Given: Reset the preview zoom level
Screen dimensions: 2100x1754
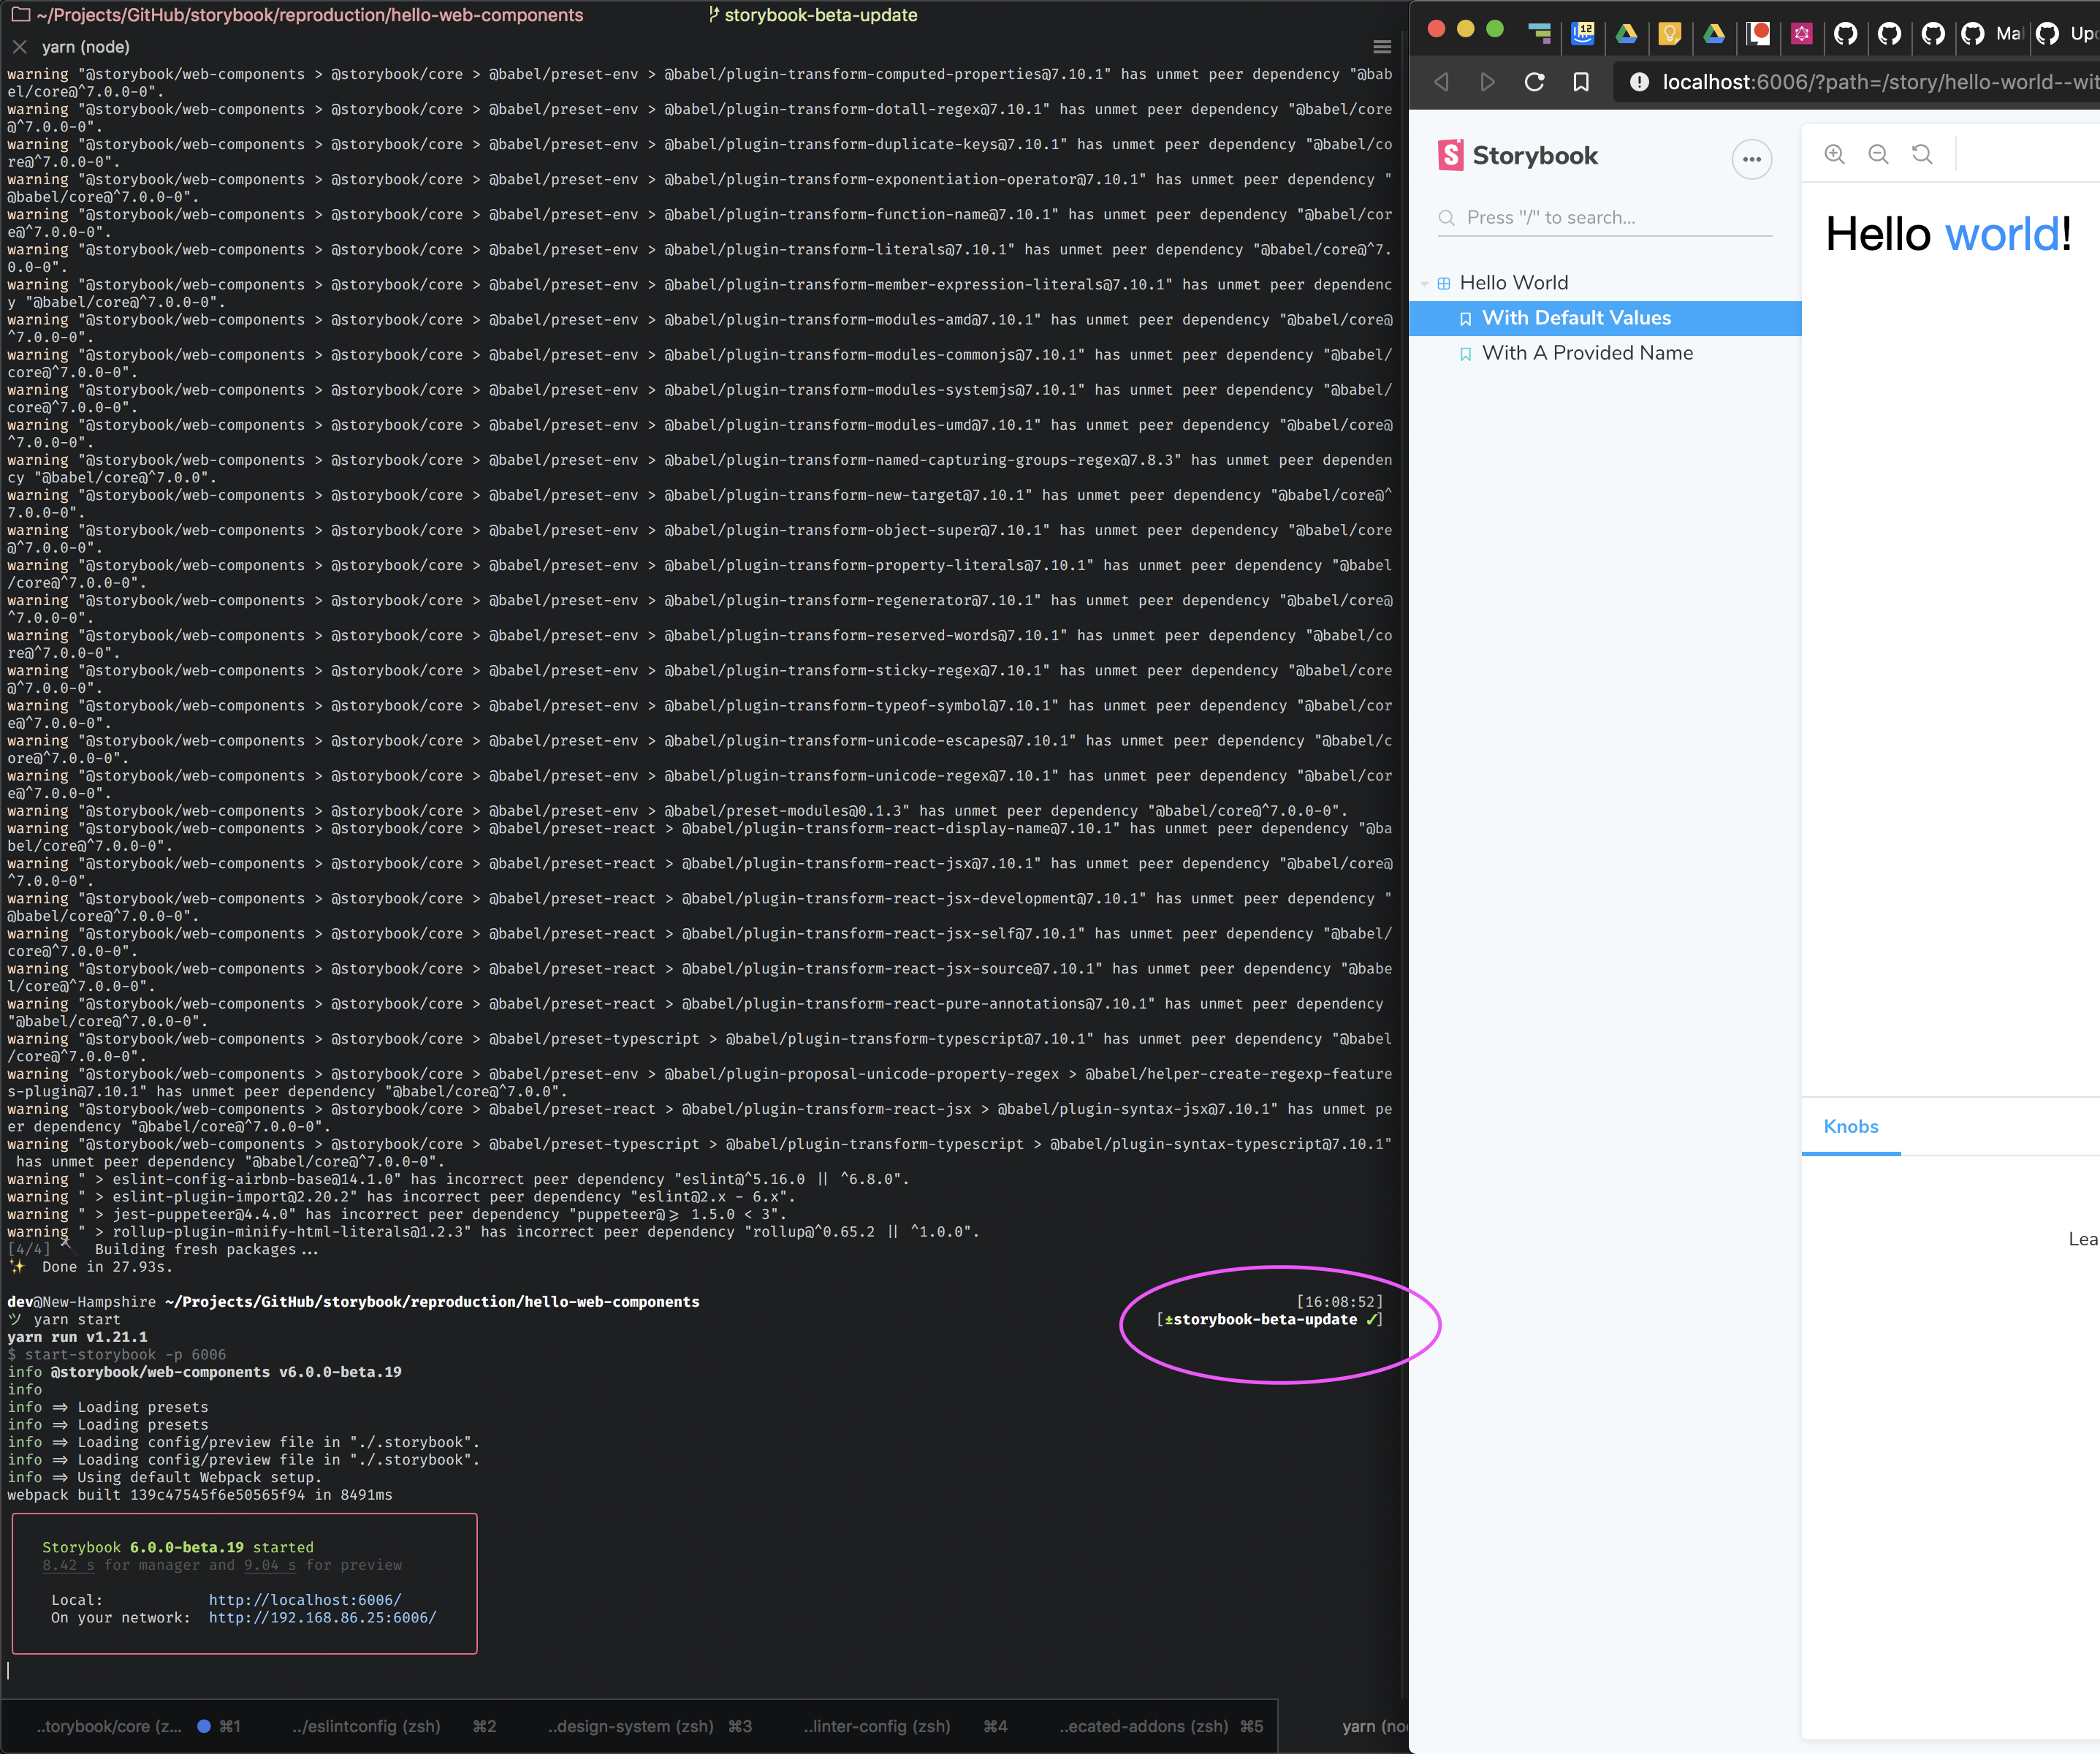Looking at the screenshot, I should (1922, 155).
